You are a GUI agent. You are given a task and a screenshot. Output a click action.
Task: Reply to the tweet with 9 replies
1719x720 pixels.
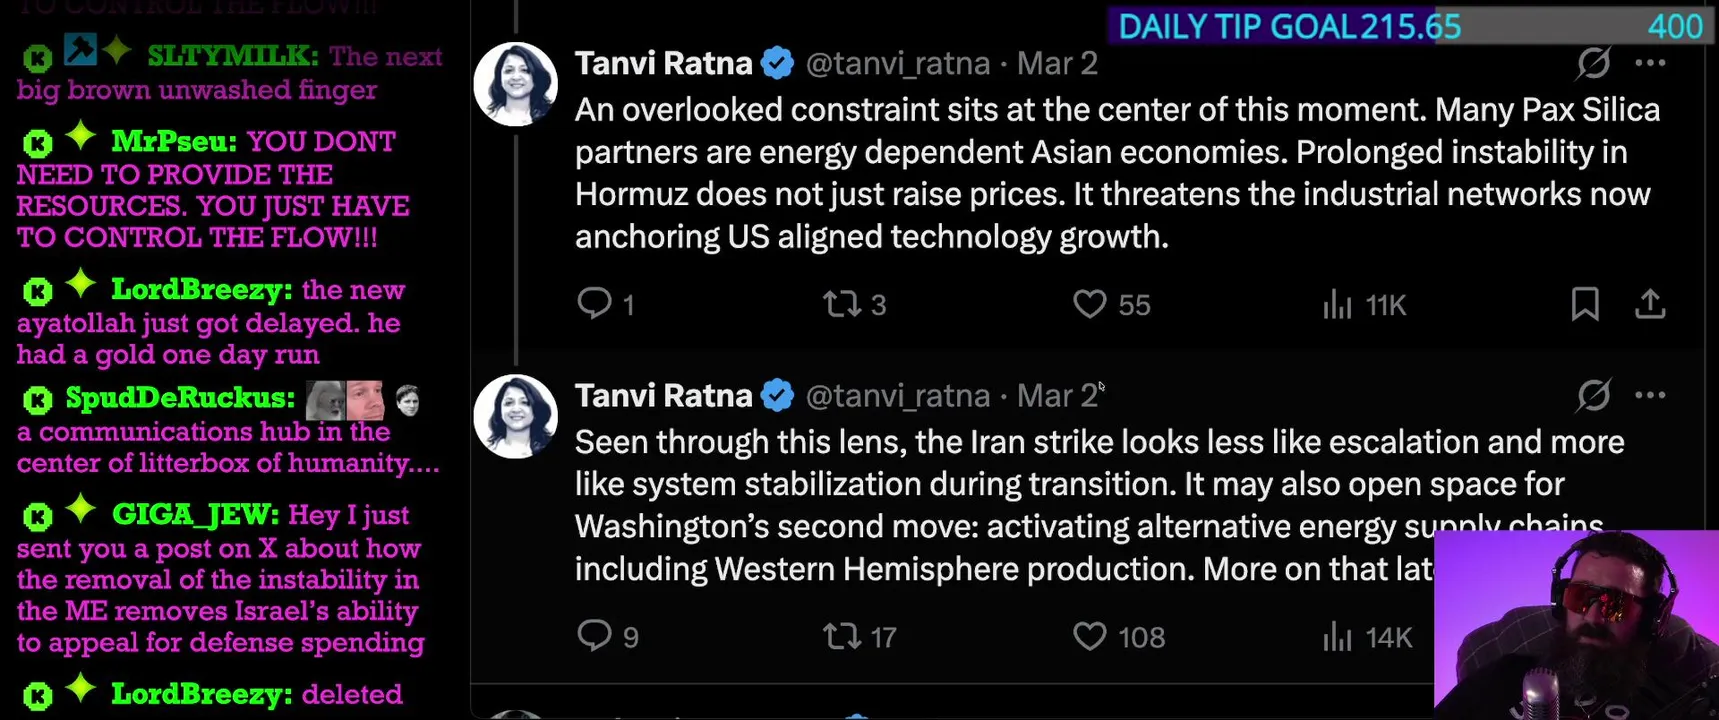pyautogui.click(x=595, y=636)
